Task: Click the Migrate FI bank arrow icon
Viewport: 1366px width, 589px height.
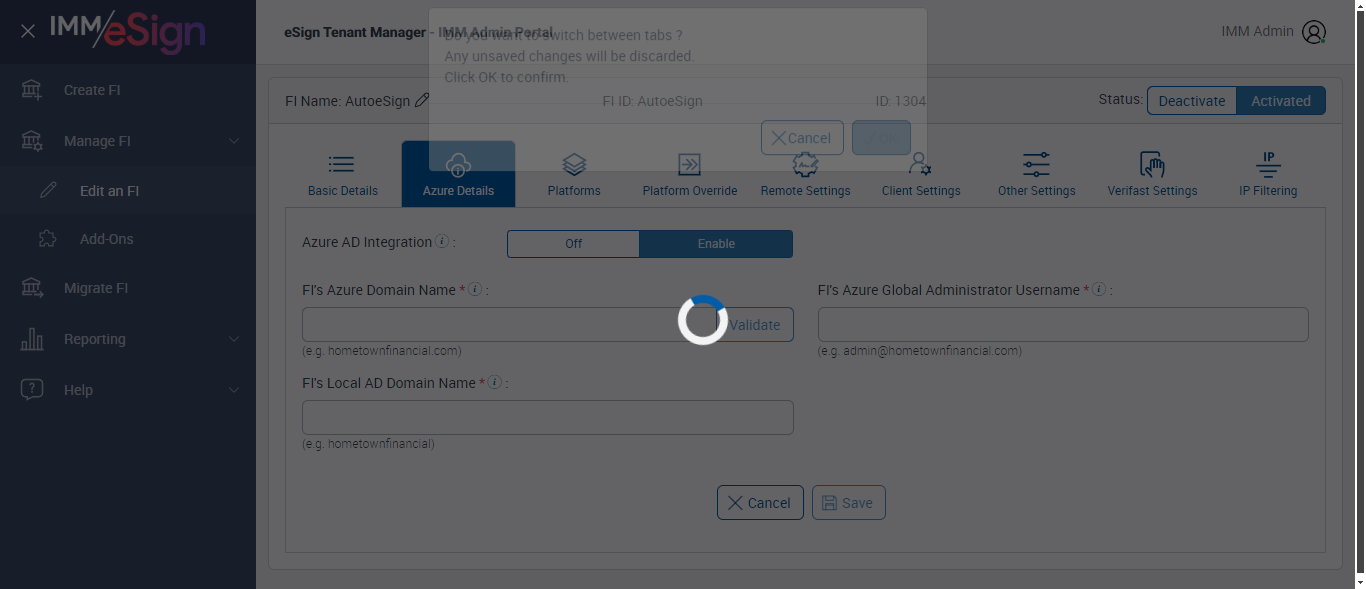Action: (32, 288)
